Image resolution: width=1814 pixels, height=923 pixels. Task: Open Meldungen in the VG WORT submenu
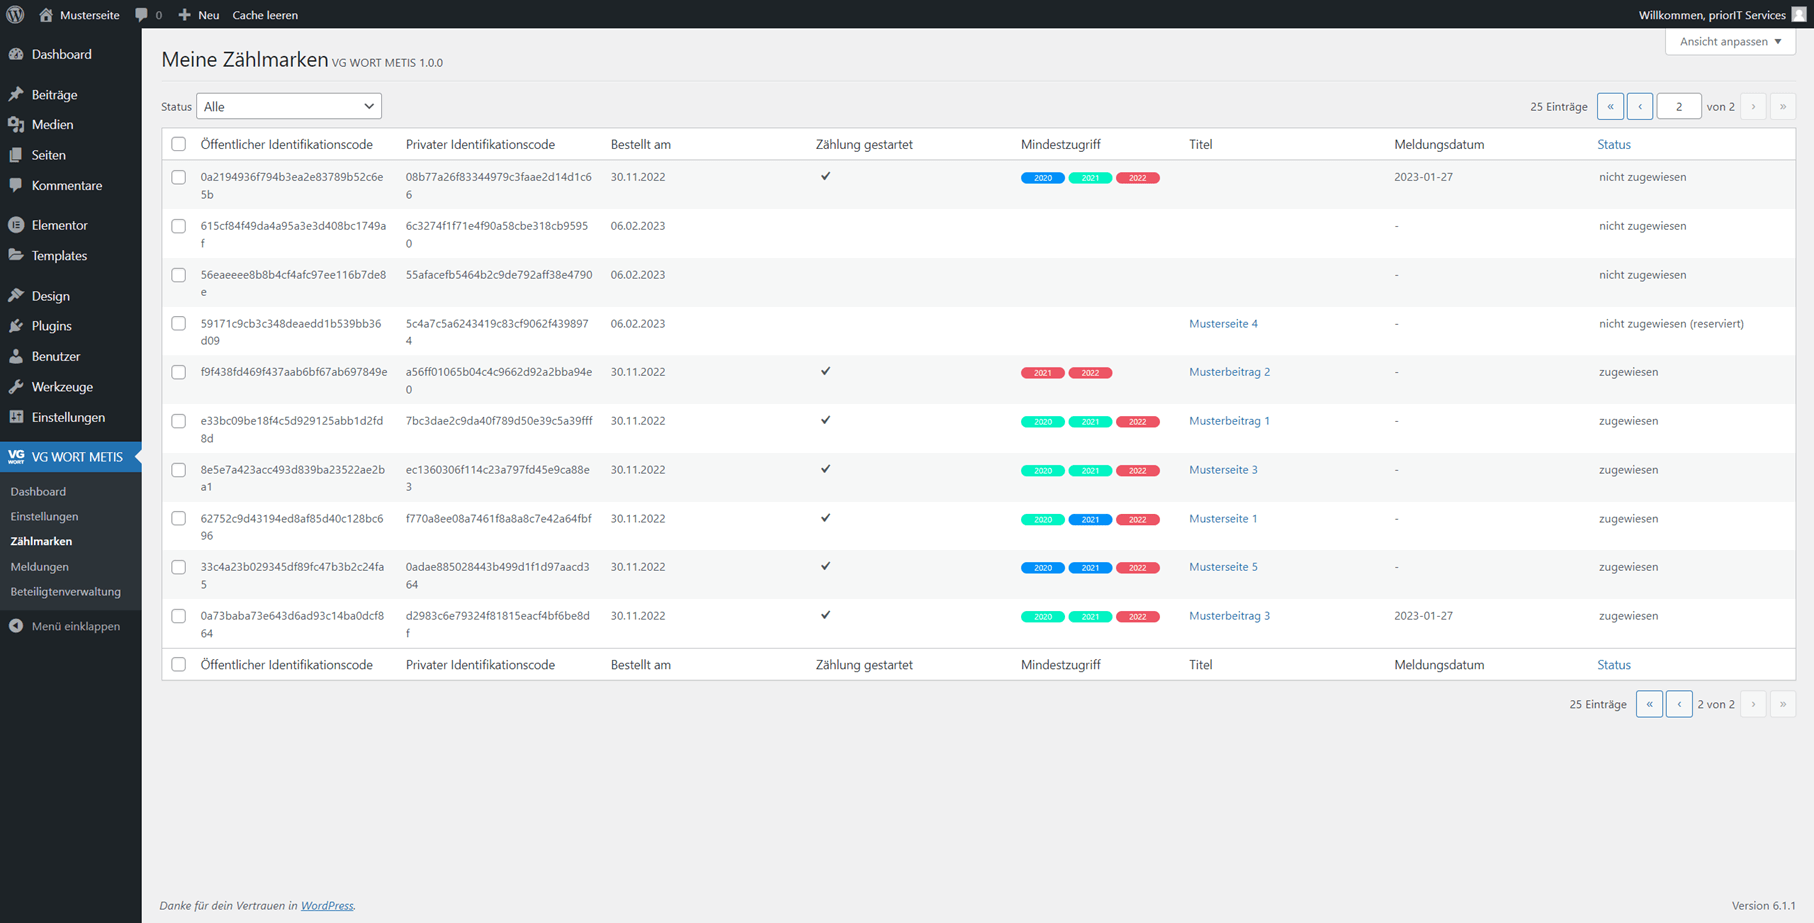point(39,567)
